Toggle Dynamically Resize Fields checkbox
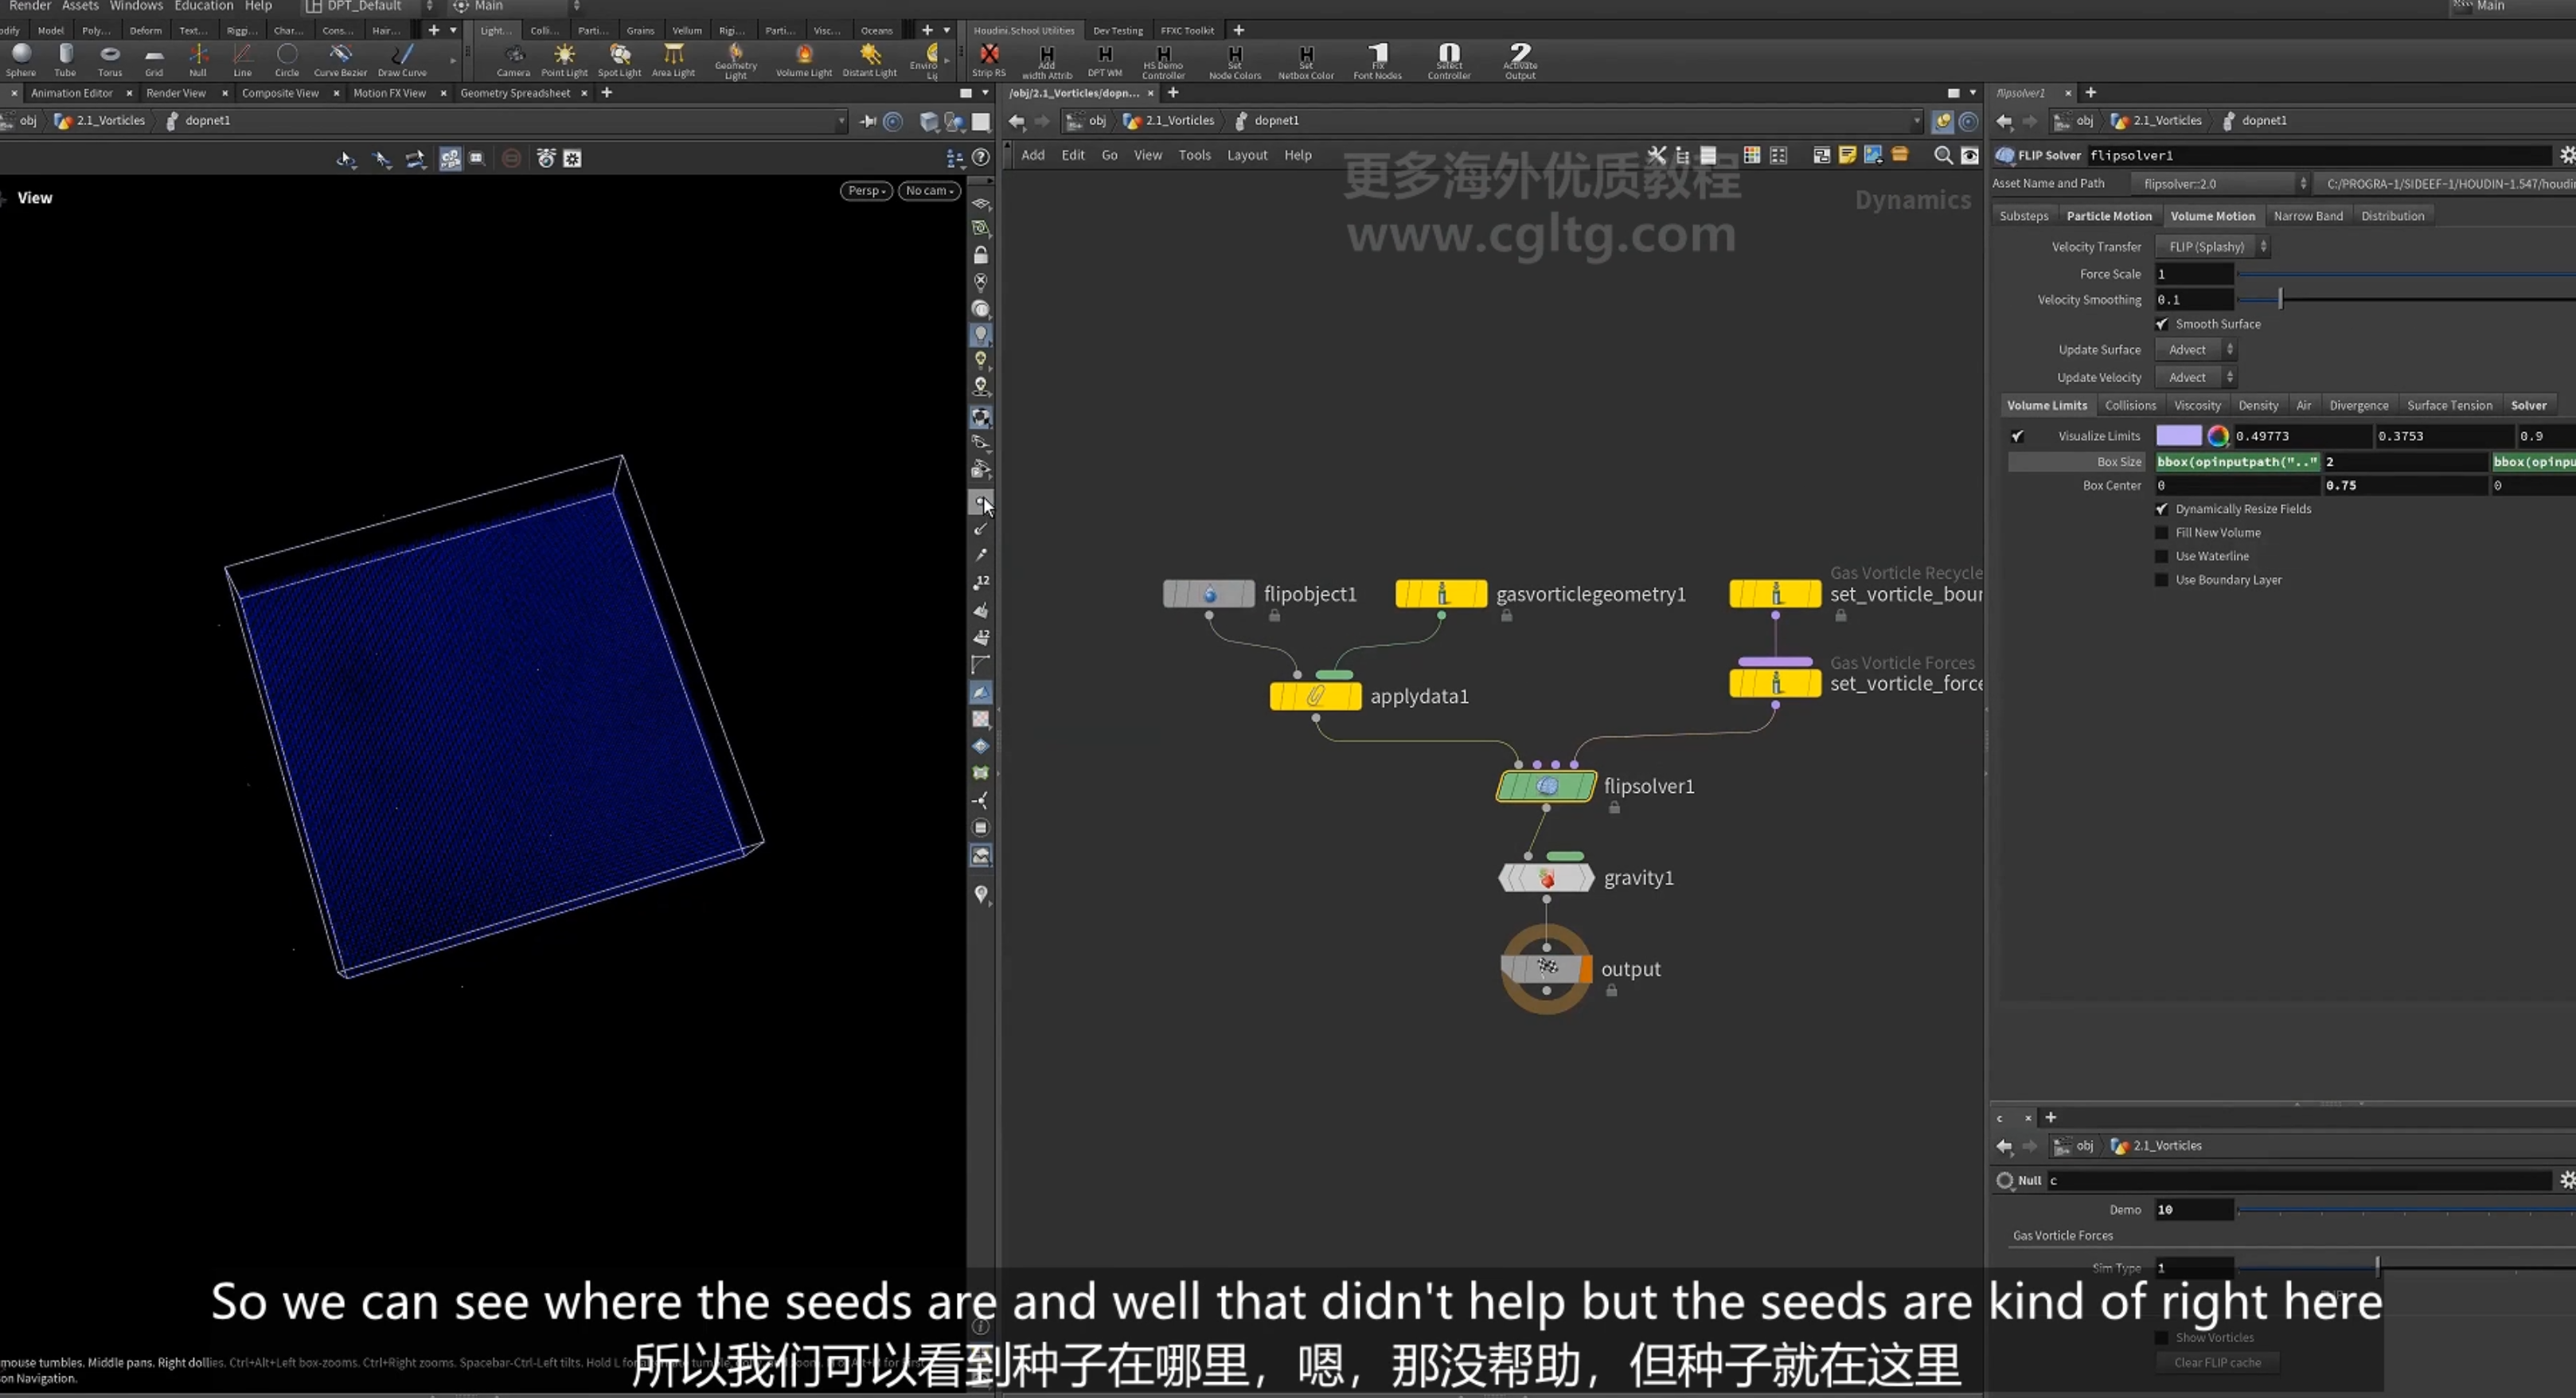 [x=2162, y=509]
